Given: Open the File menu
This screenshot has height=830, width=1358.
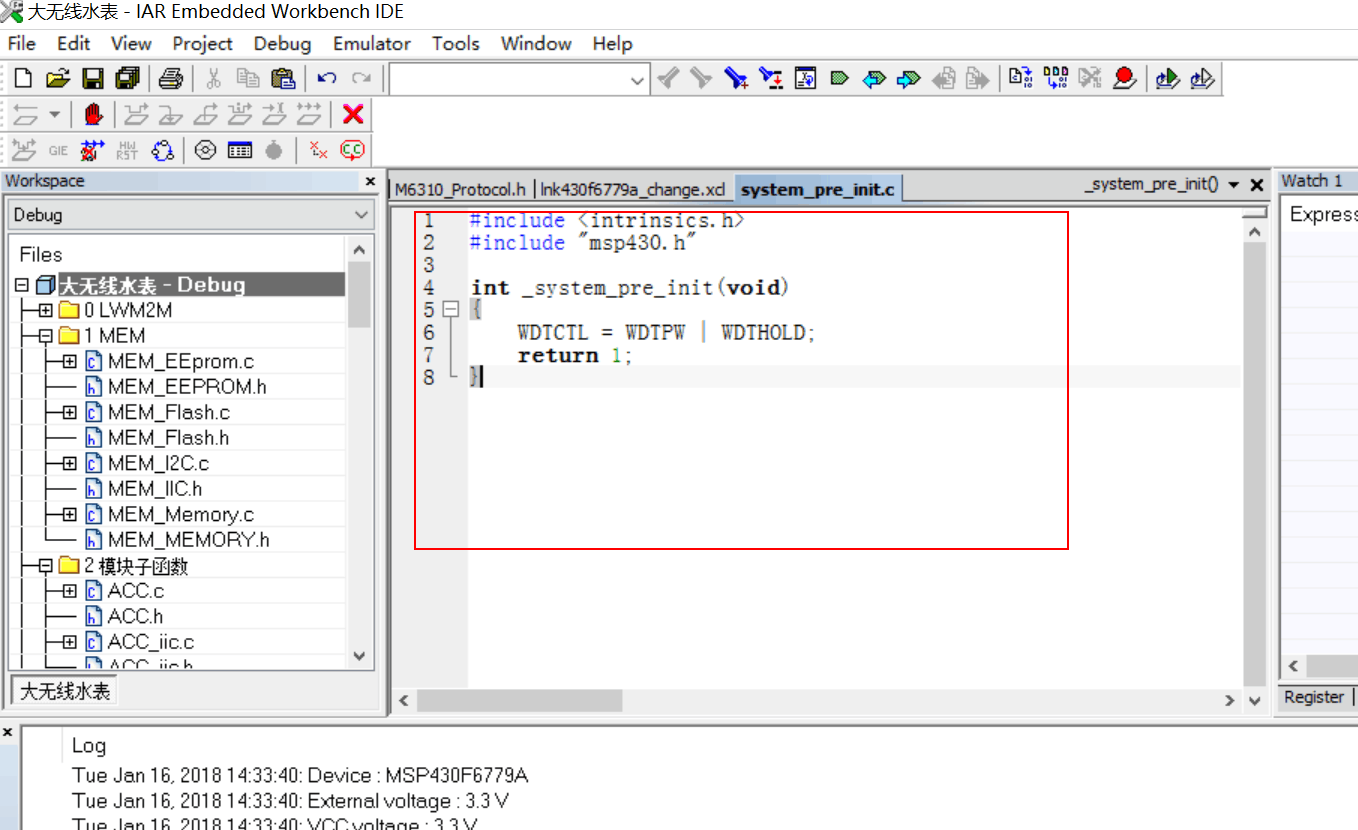Looking at the screenshot, I should coord(22,43).
